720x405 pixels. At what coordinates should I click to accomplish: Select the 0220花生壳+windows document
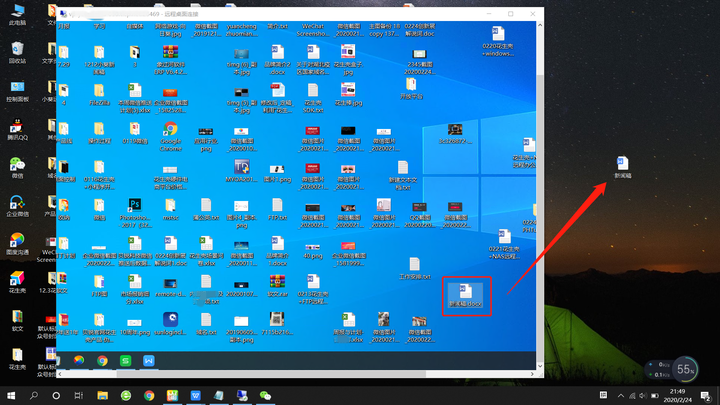498,41
